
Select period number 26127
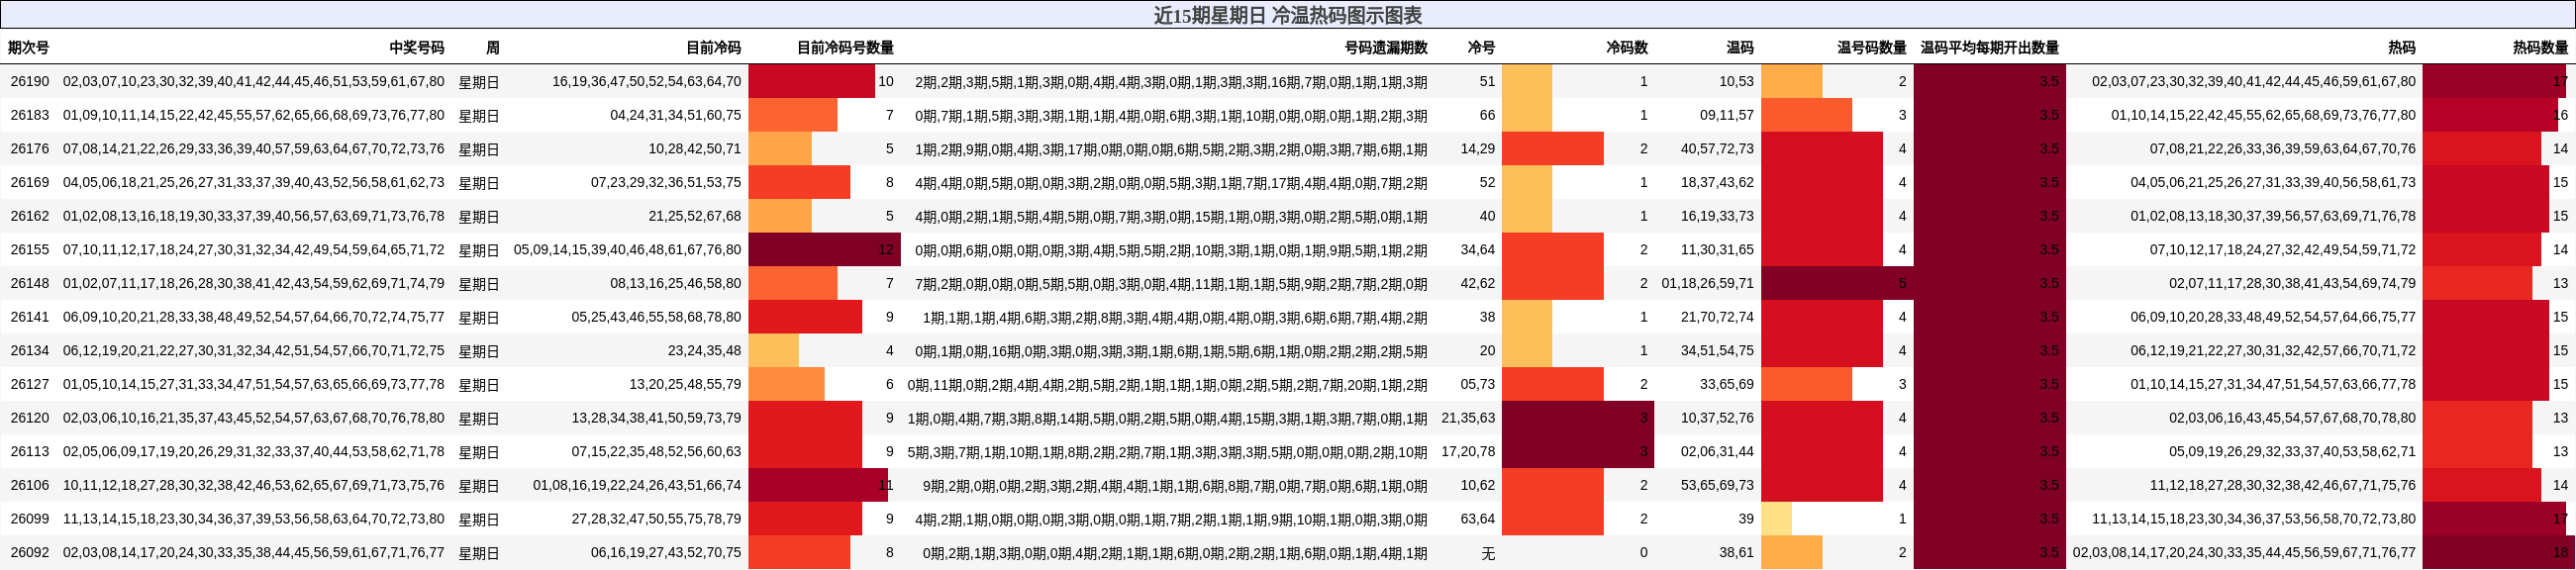pos(30,384)
